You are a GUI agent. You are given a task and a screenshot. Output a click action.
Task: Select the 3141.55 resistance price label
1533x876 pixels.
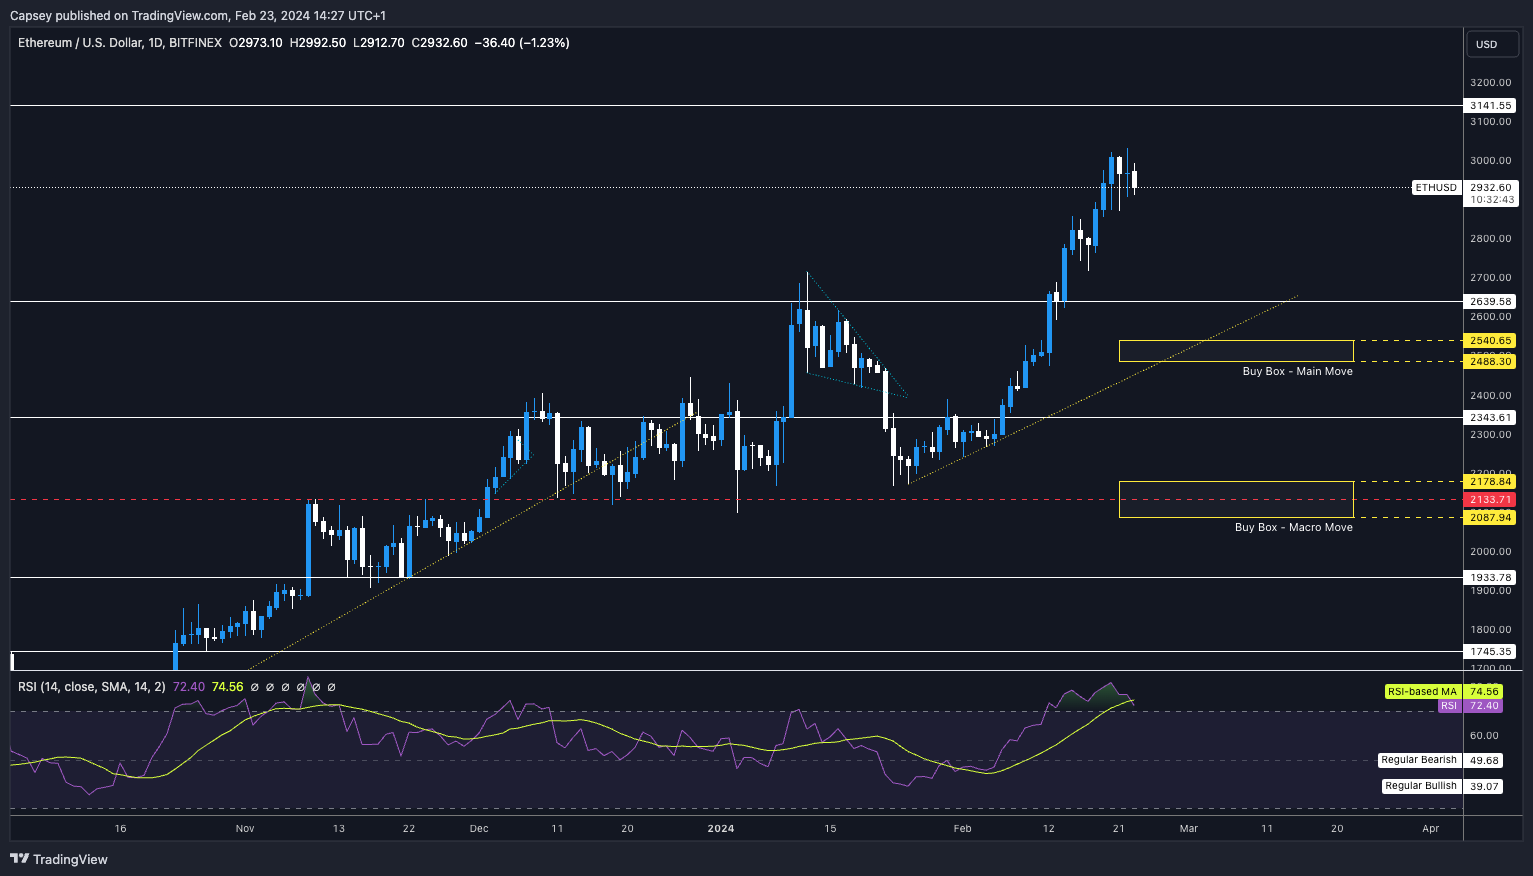coord(1490,106)
